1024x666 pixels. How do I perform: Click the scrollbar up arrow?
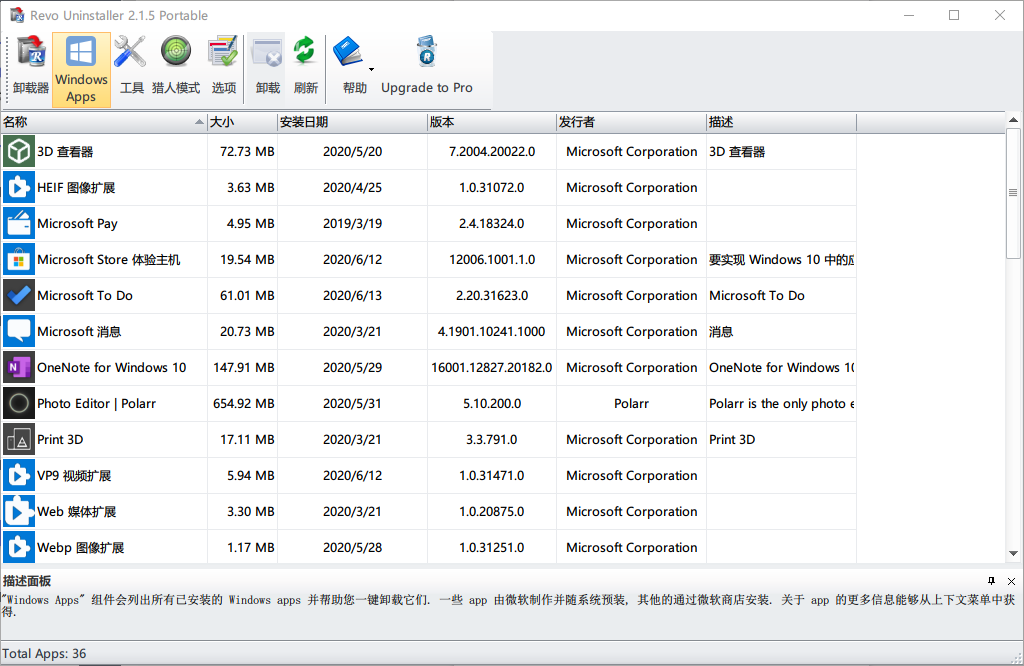[1013, 120]
